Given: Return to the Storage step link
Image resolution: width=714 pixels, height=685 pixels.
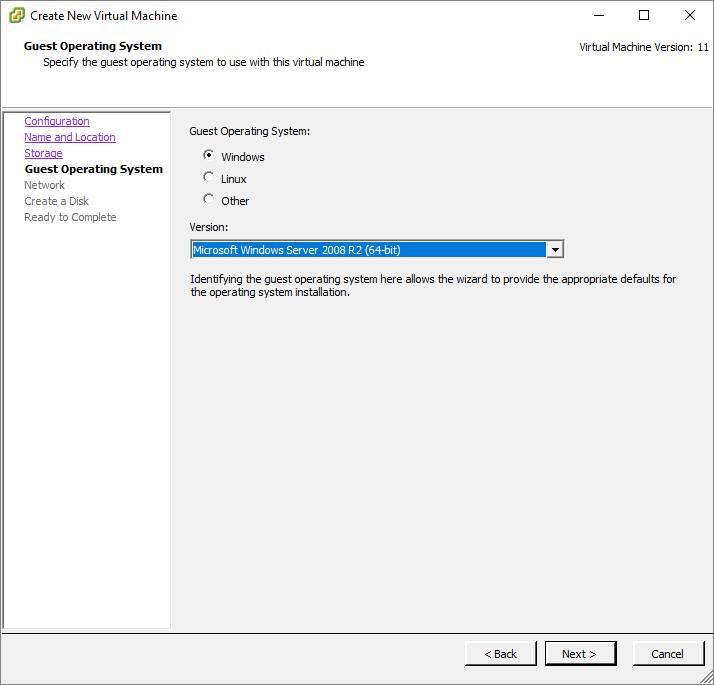Looking at the screenshot, I should tap(43, 153).
